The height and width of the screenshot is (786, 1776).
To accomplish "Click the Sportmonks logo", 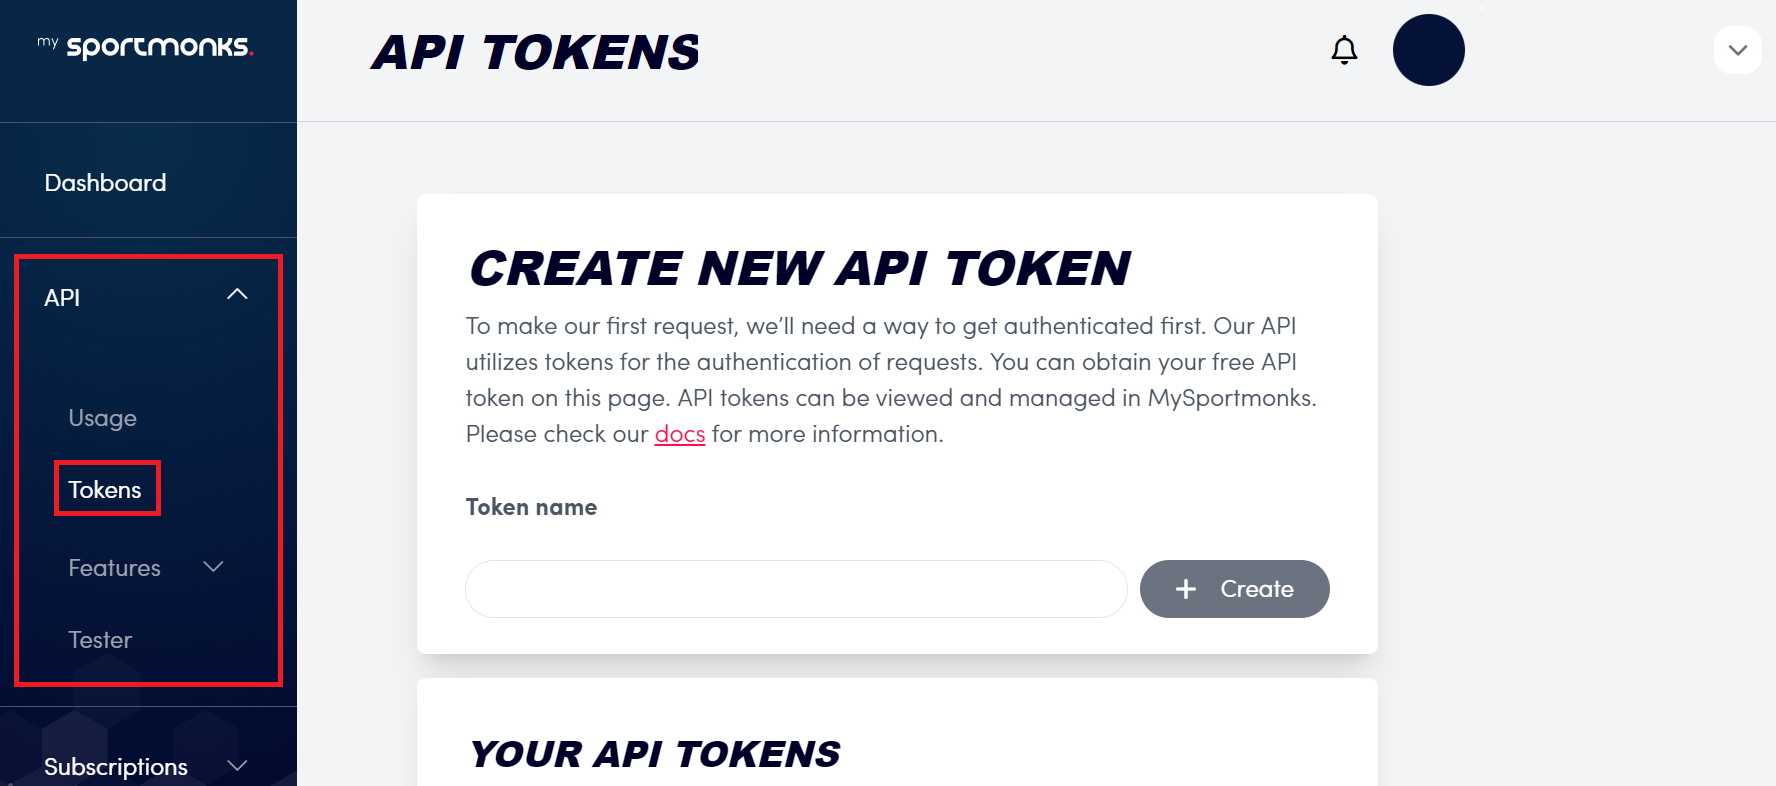I will click(146, 47).
